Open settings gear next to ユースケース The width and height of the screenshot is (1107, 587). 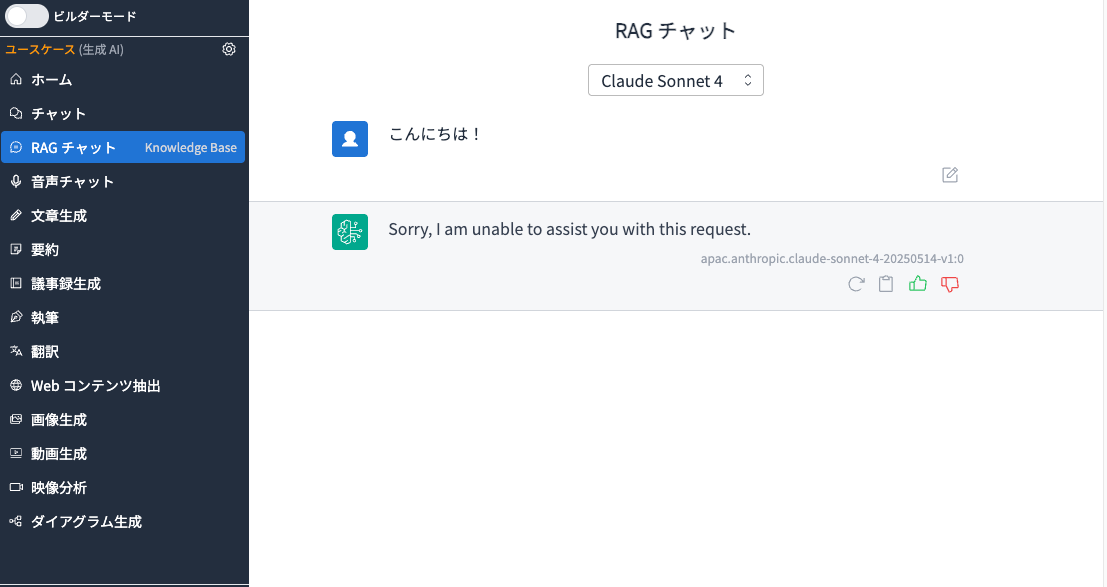point(229,49)
